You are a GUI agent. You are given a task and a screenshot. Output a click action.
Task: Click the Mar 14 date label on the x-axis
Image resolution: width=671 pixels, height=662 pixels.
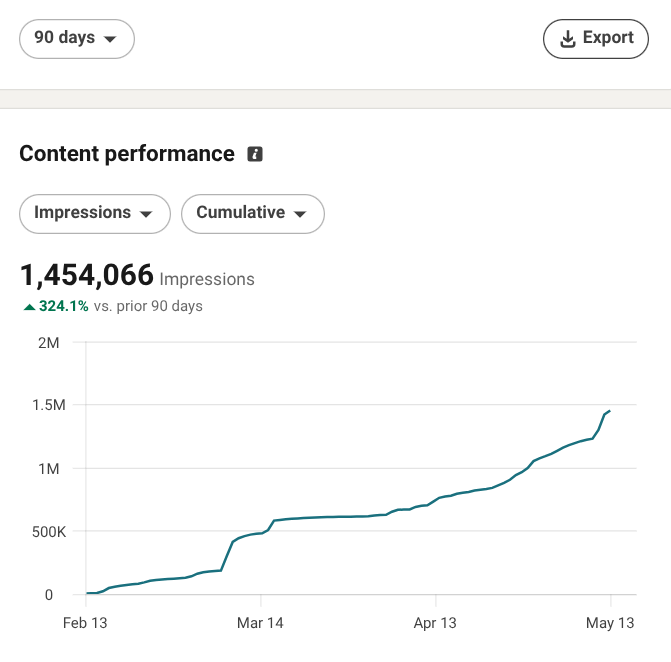pyautogui.click(x=260, y=623)
